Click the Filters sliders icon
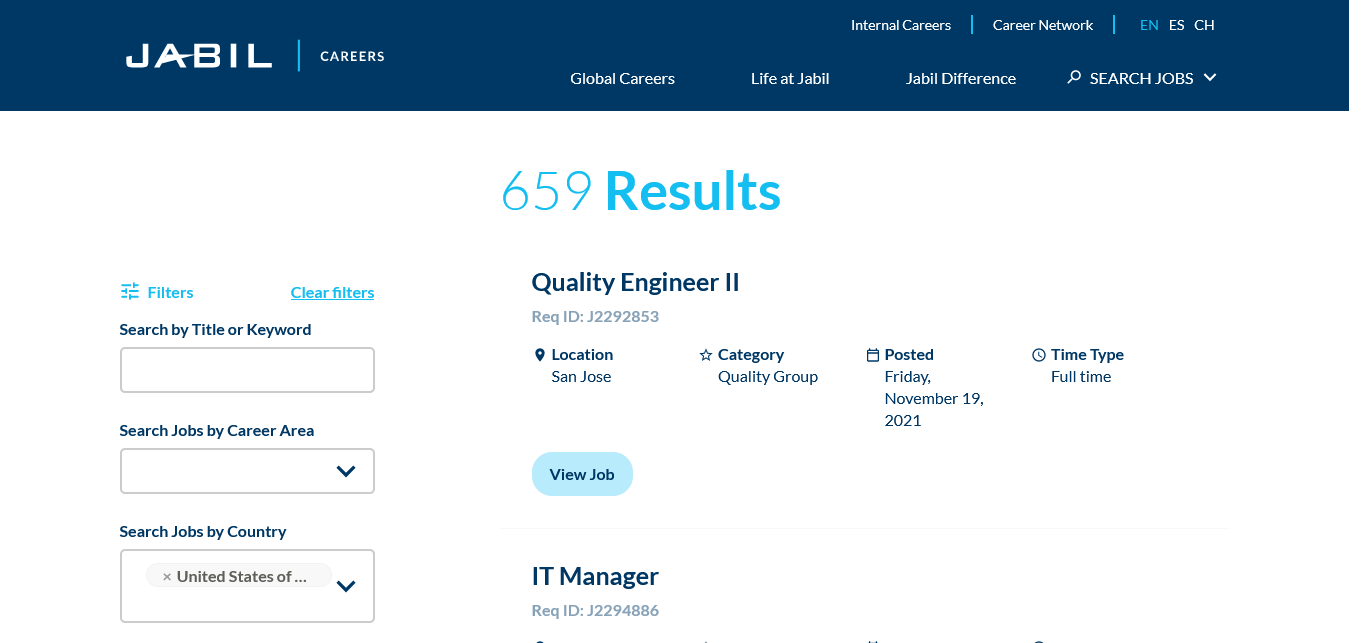 130,292
